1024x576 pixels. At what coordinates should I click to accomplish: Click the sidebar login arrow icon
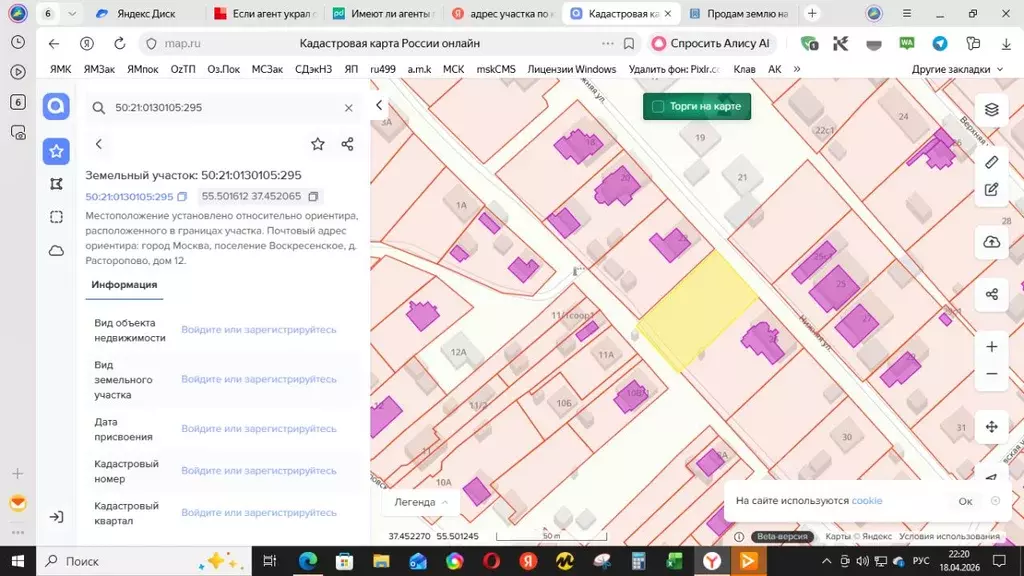pos(56,517)
